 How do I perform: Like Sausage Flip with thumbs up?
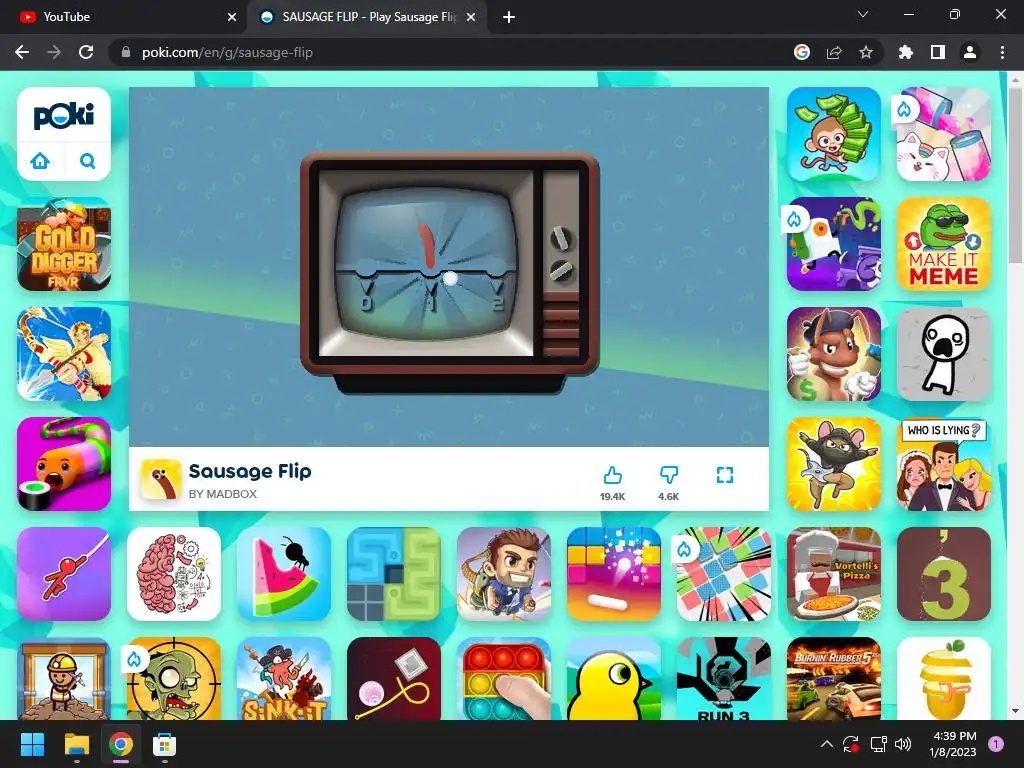(613, 475)
